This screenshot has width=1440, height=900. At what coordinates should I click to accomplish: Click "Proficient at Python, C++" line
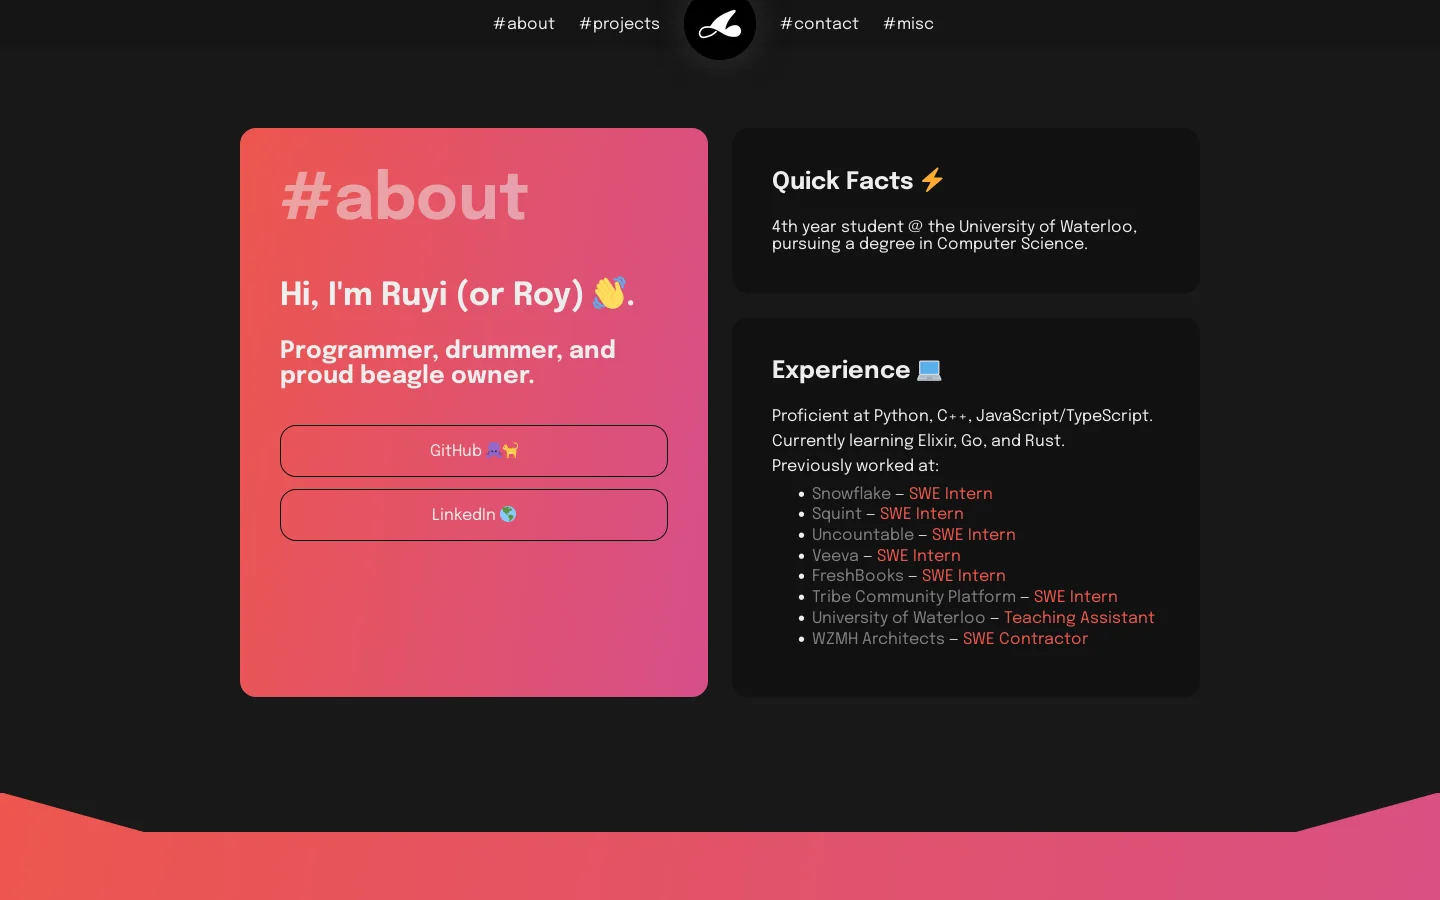[962, 416]
